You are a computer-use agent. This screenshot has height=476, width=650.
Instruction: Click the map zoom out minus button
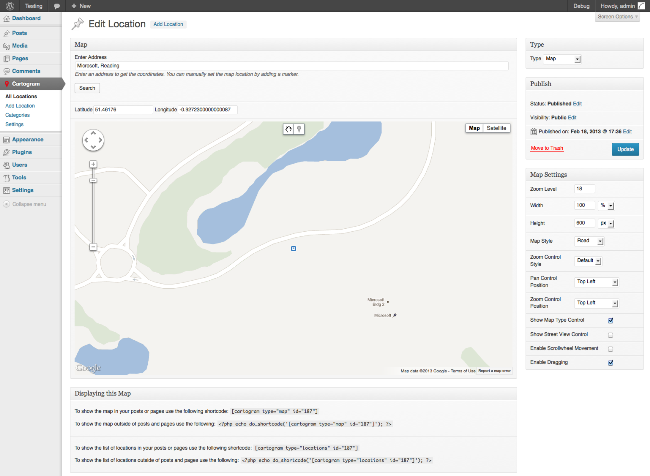coord(93,246)
